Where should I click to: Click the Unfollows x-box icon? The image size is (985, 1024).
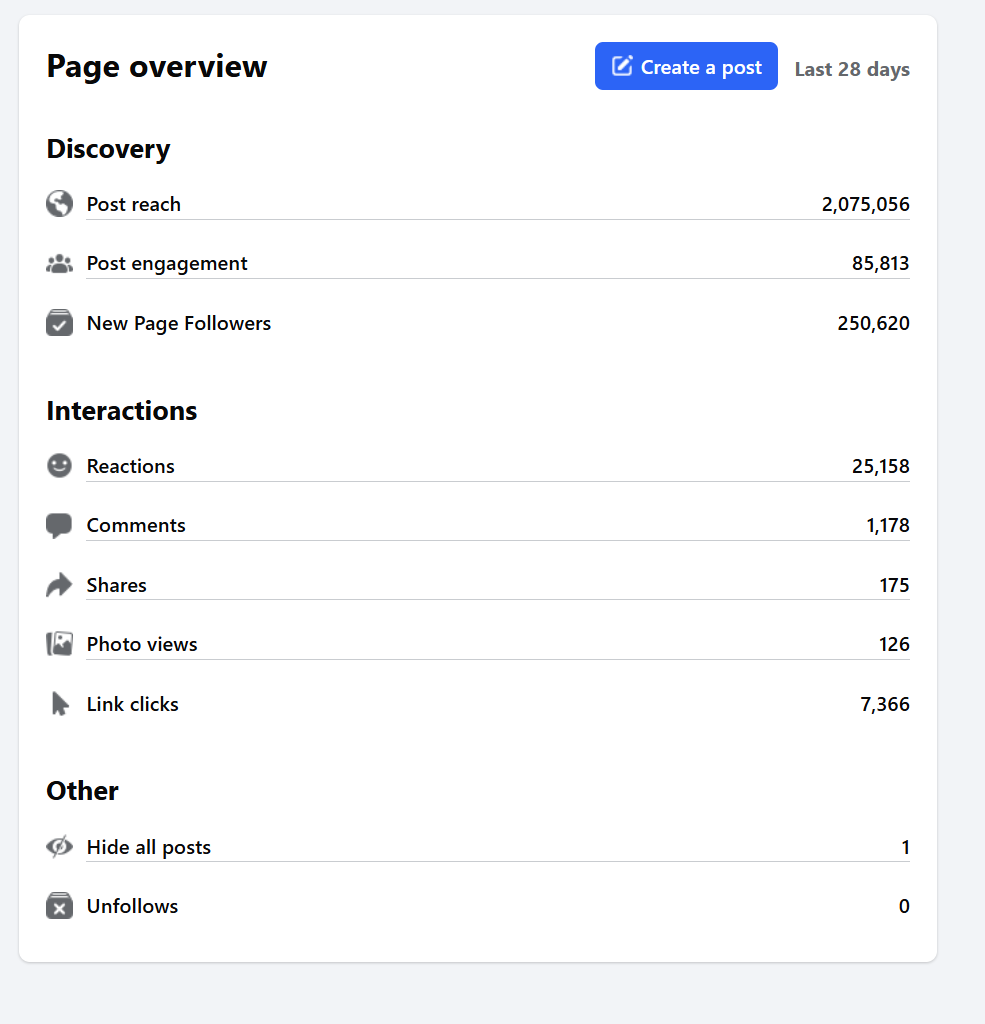[60, 907]
